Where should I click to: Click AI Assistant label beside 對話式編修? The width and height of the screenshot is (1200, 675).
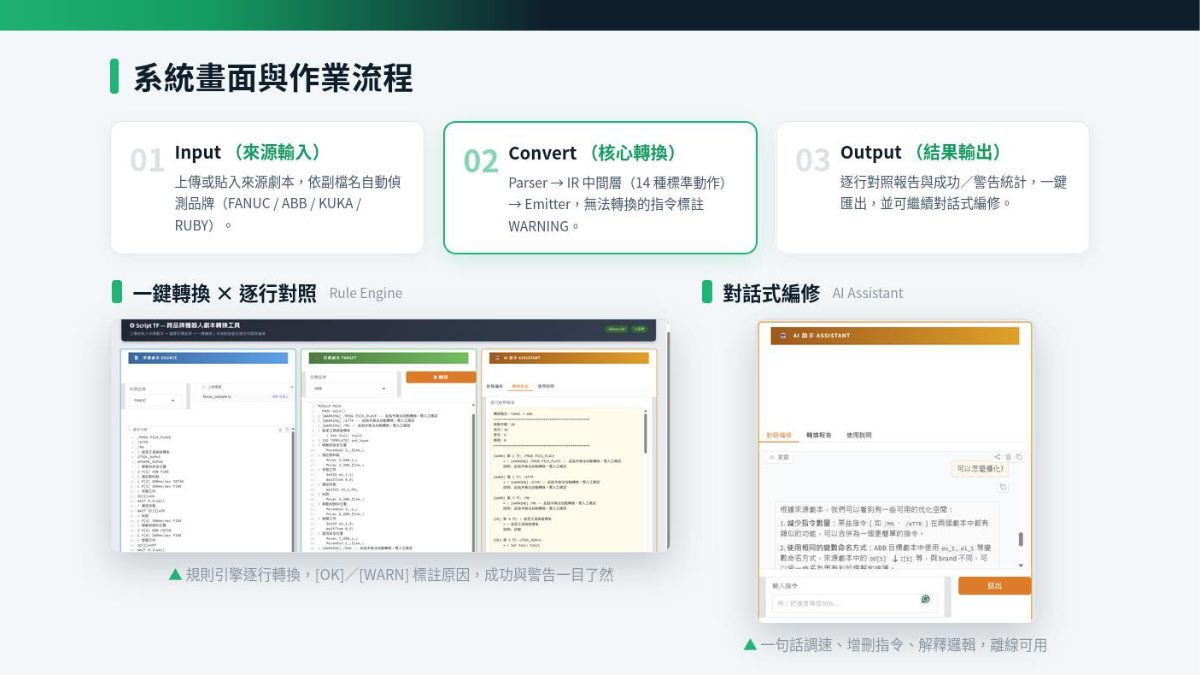pyautogui.click(x=867, y=293)
